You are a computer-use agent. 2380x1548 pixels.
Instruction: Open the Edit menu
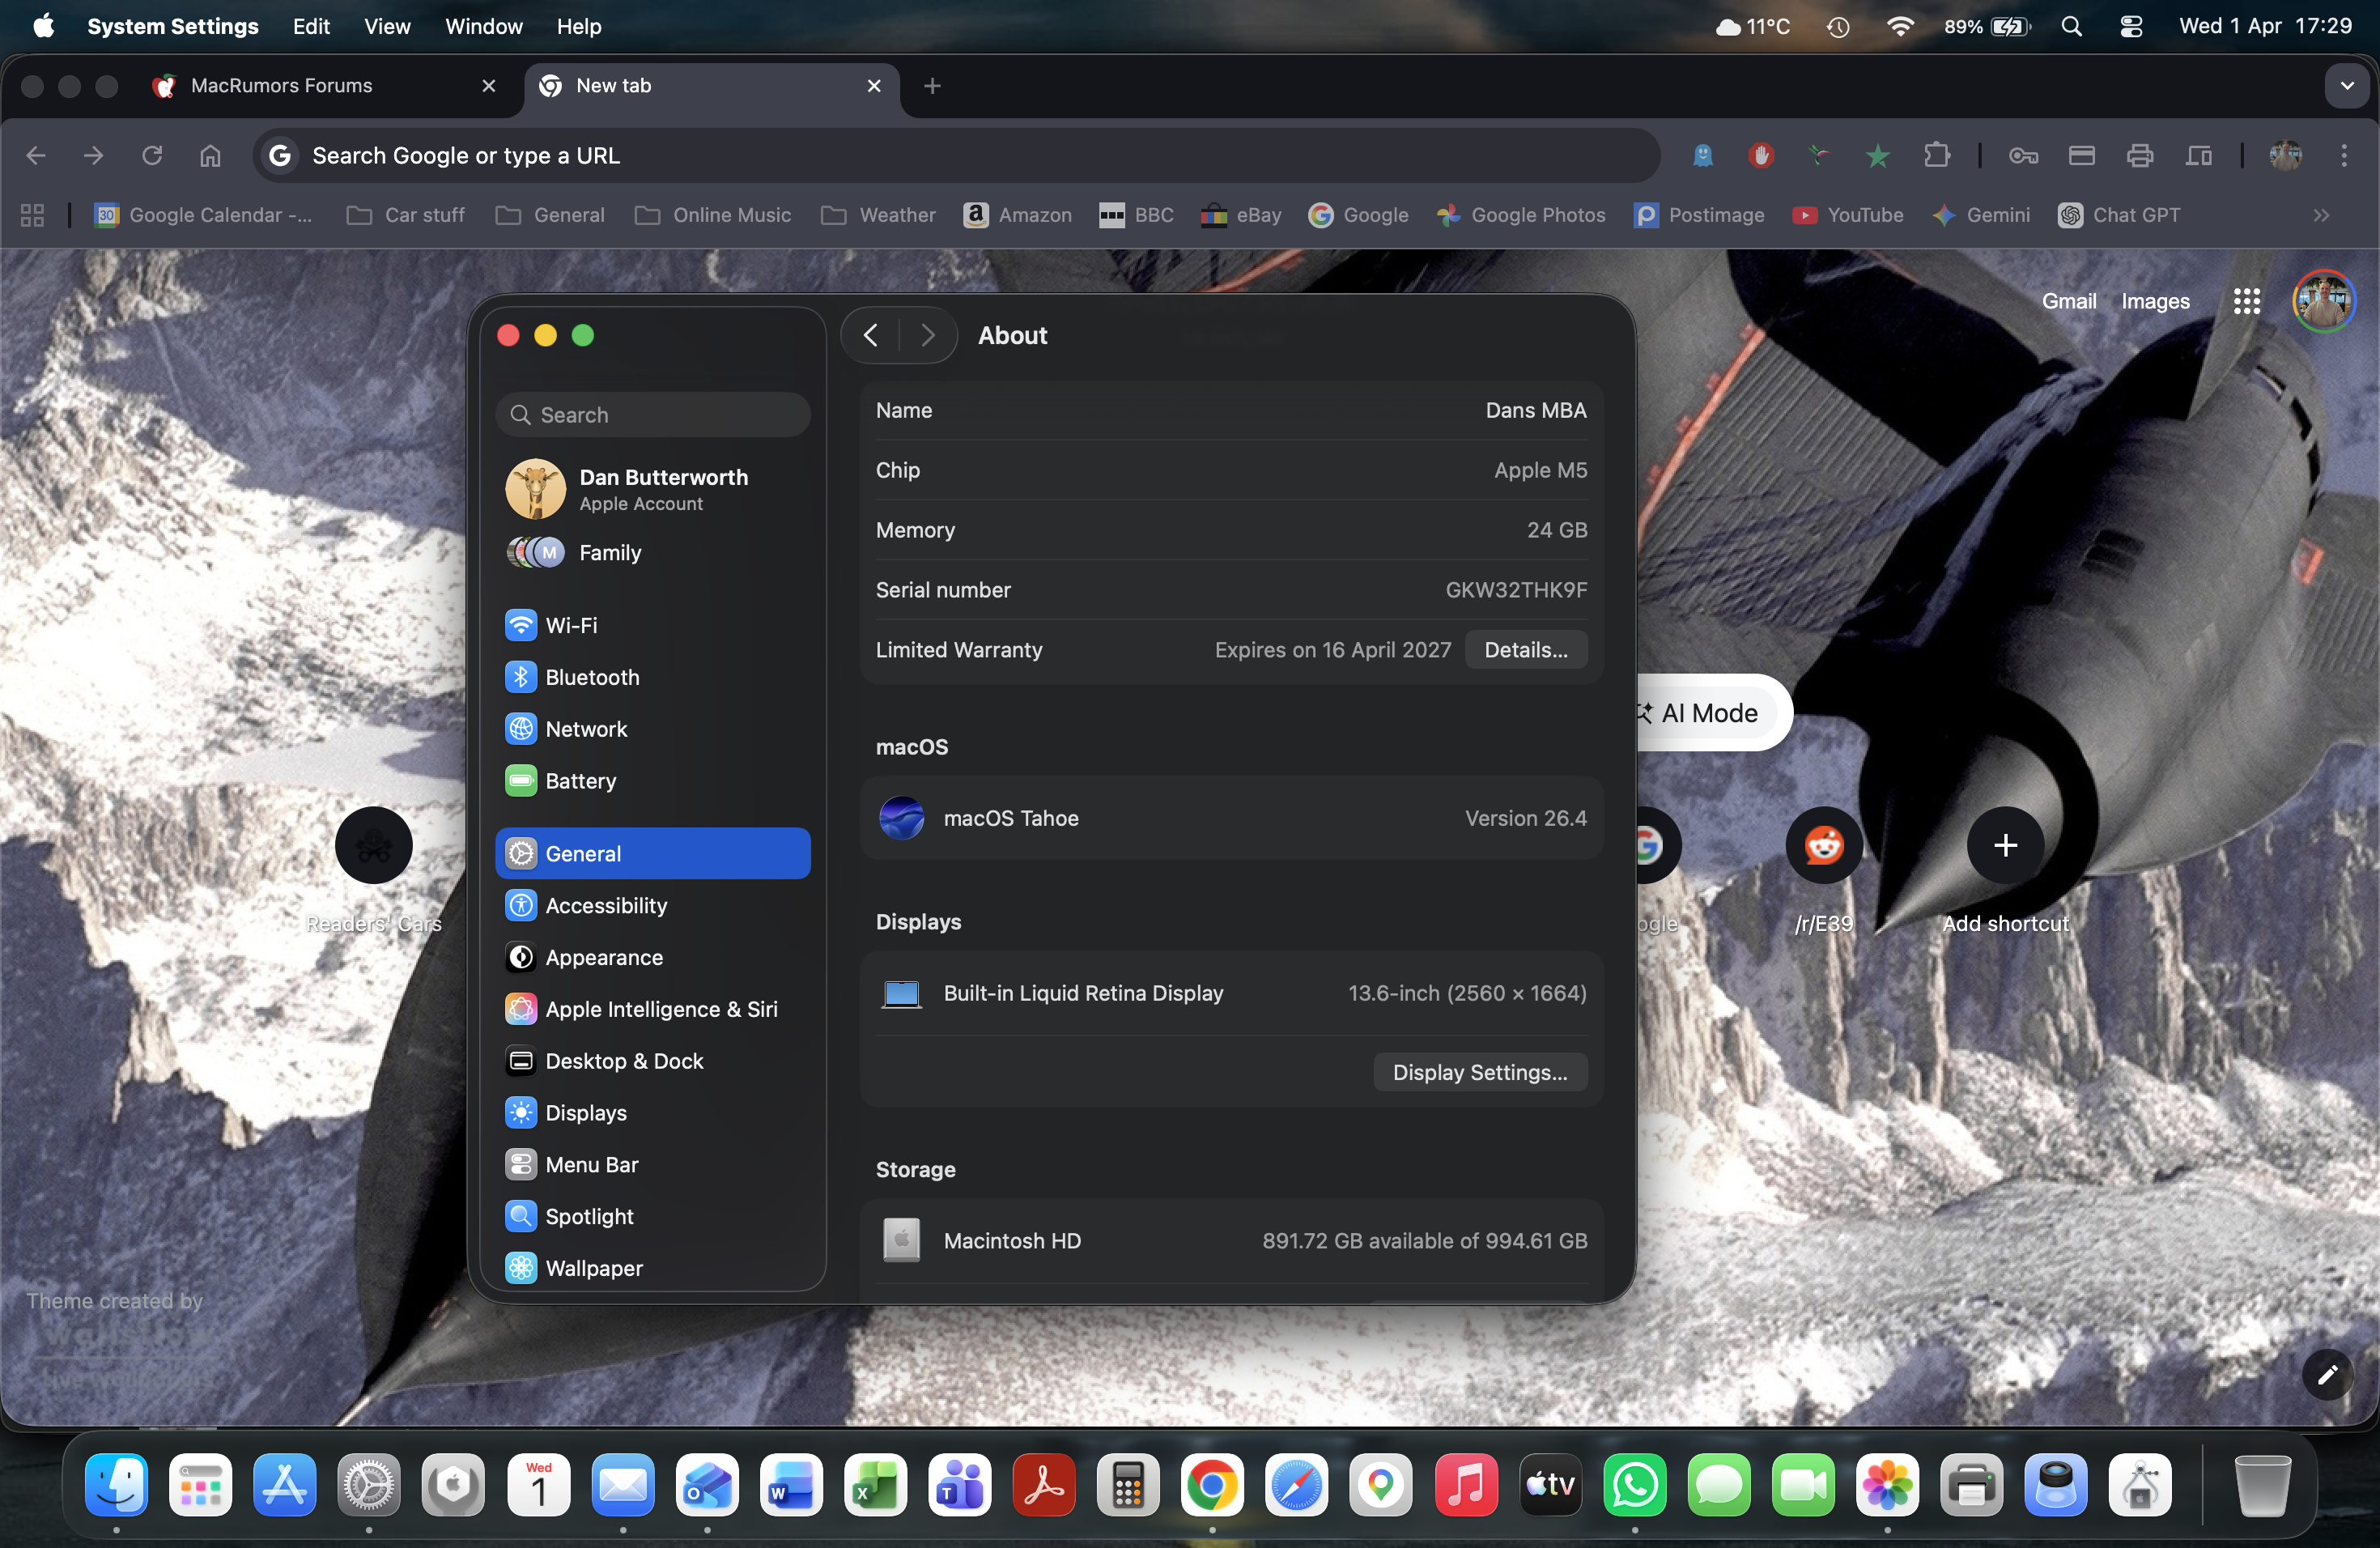click(311, 27)
